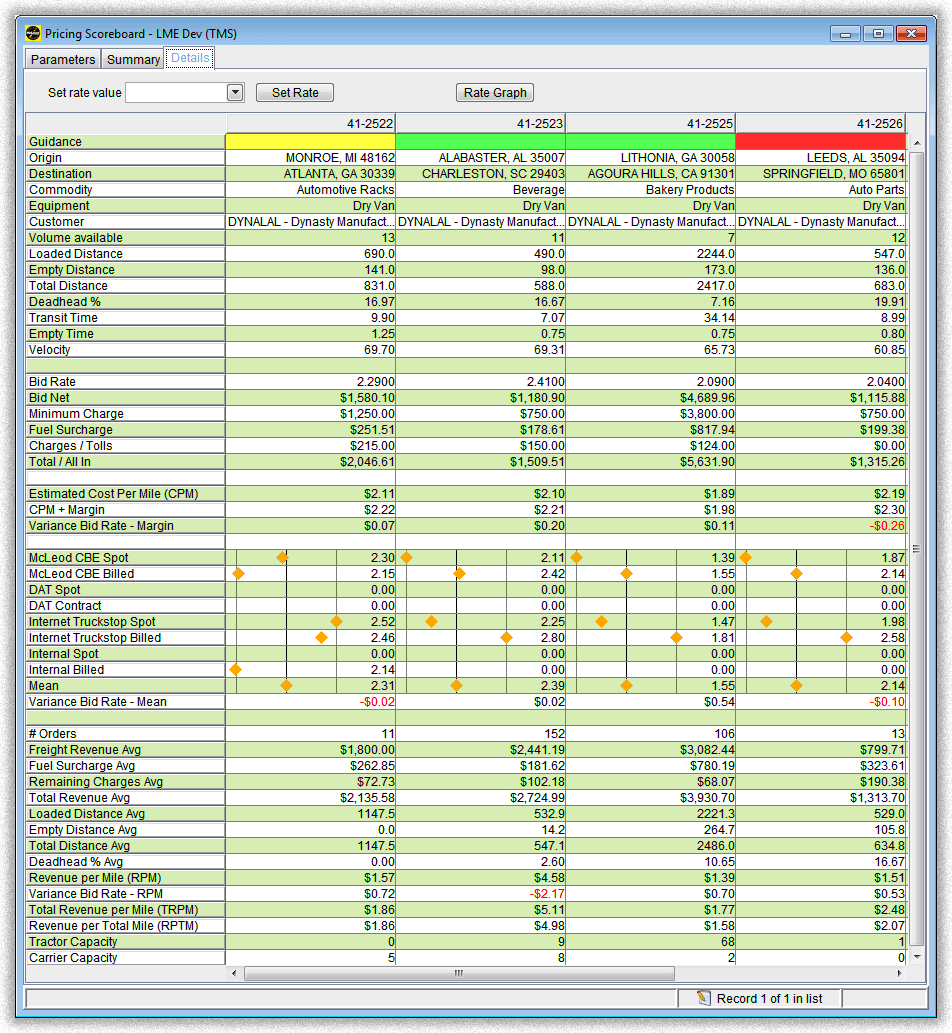This screenshot has height=1033, width=952.
Task: Click Internet Truckstop Spot diamond marker for 41-2525
Action: tap(601, 622)
